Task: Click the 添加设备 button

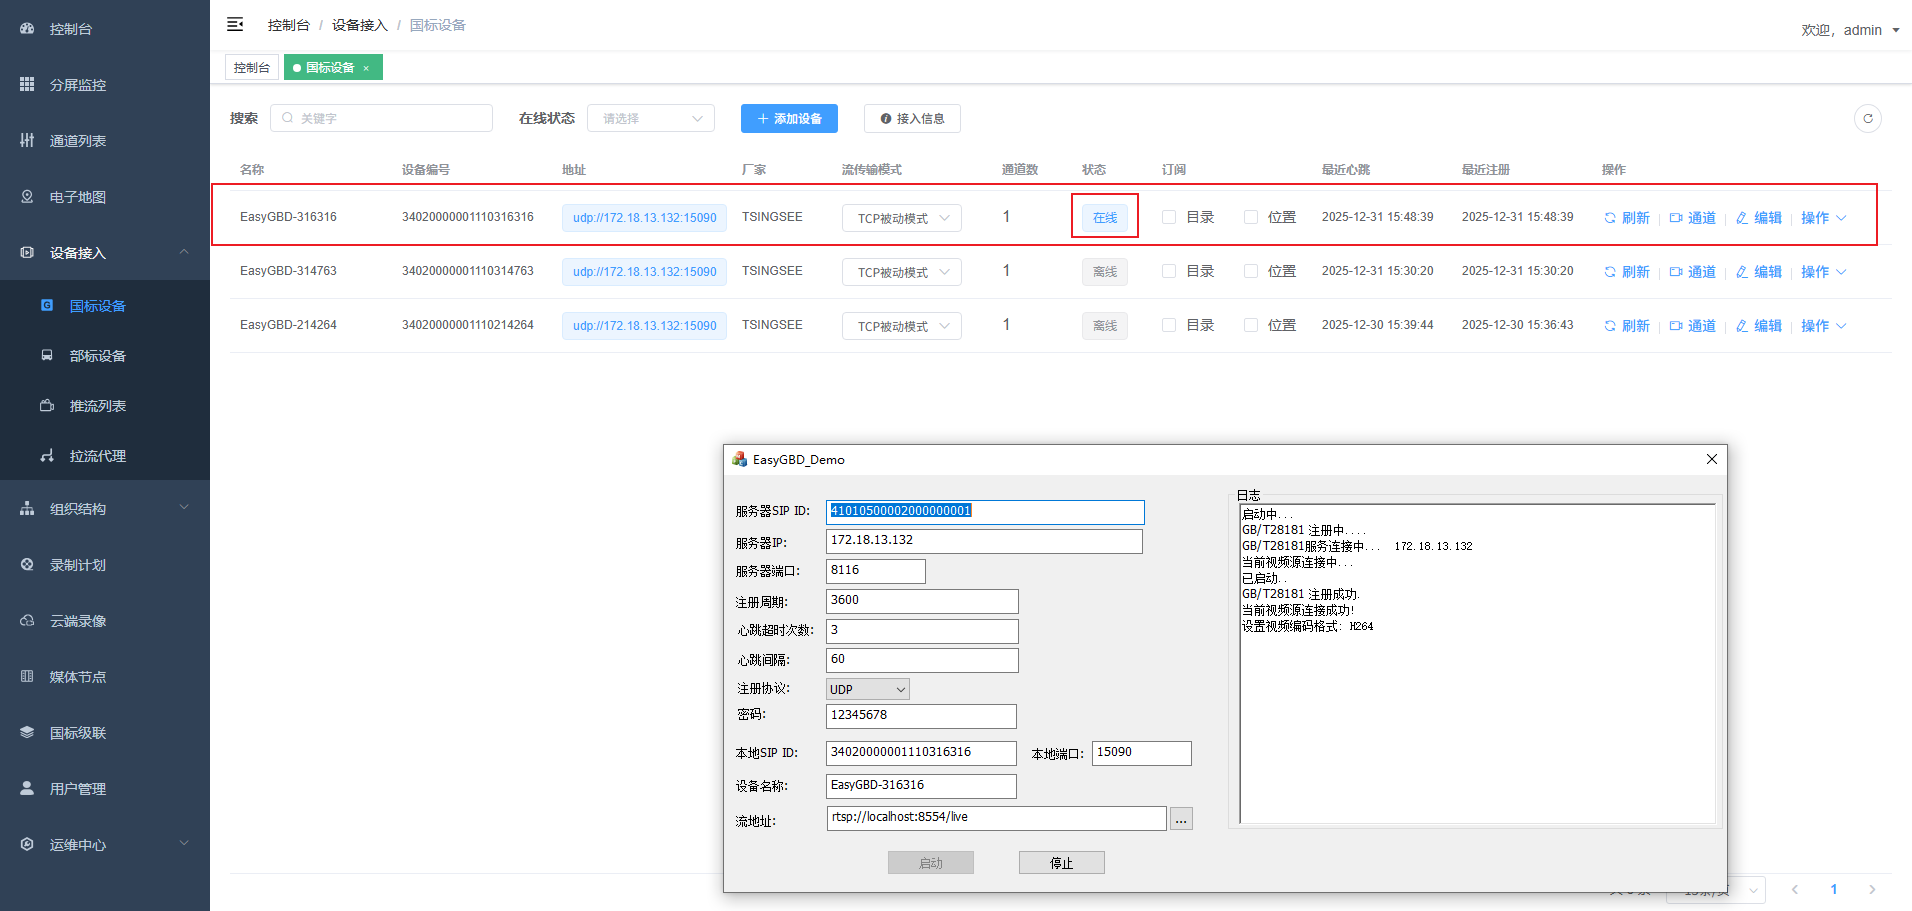Action: pos(789,118)
